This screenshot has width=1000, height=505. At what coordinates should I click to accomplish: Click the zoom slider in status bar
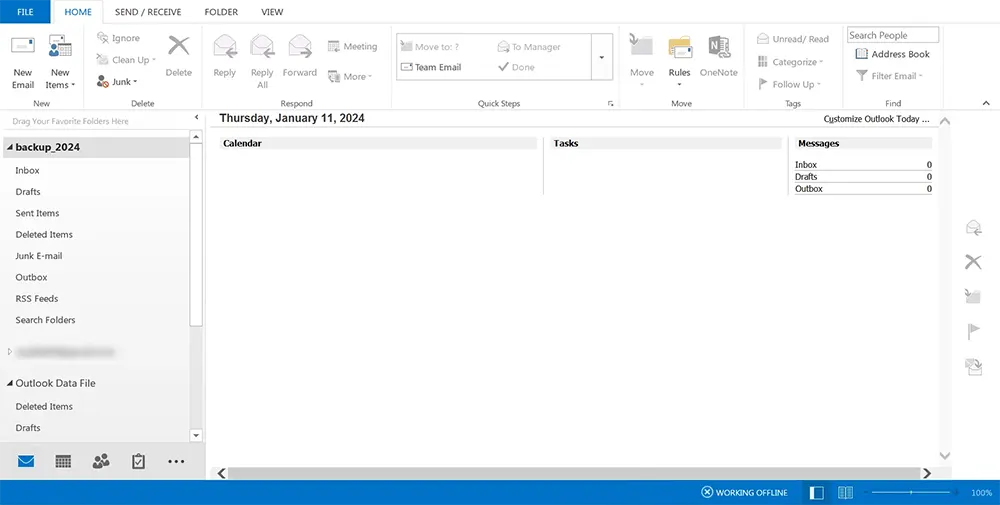tap(911, 492)
